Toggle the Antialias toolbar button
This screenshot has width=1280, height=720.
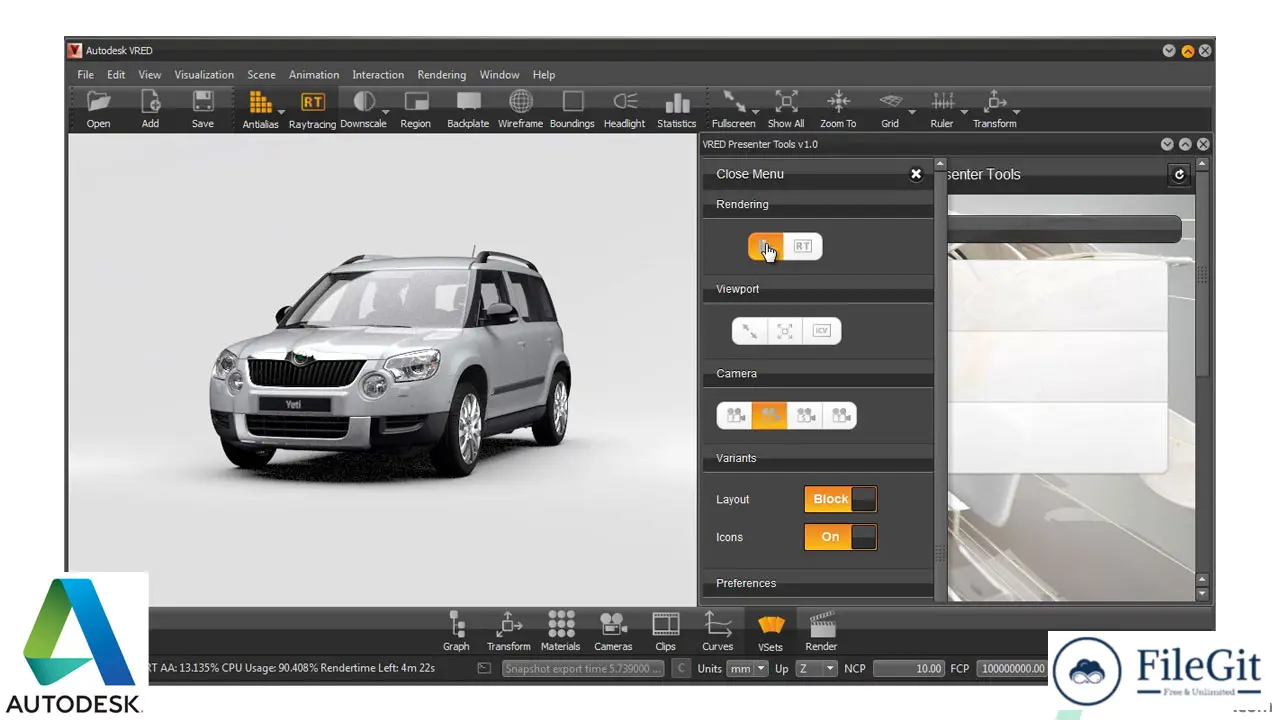click(260, 109)
